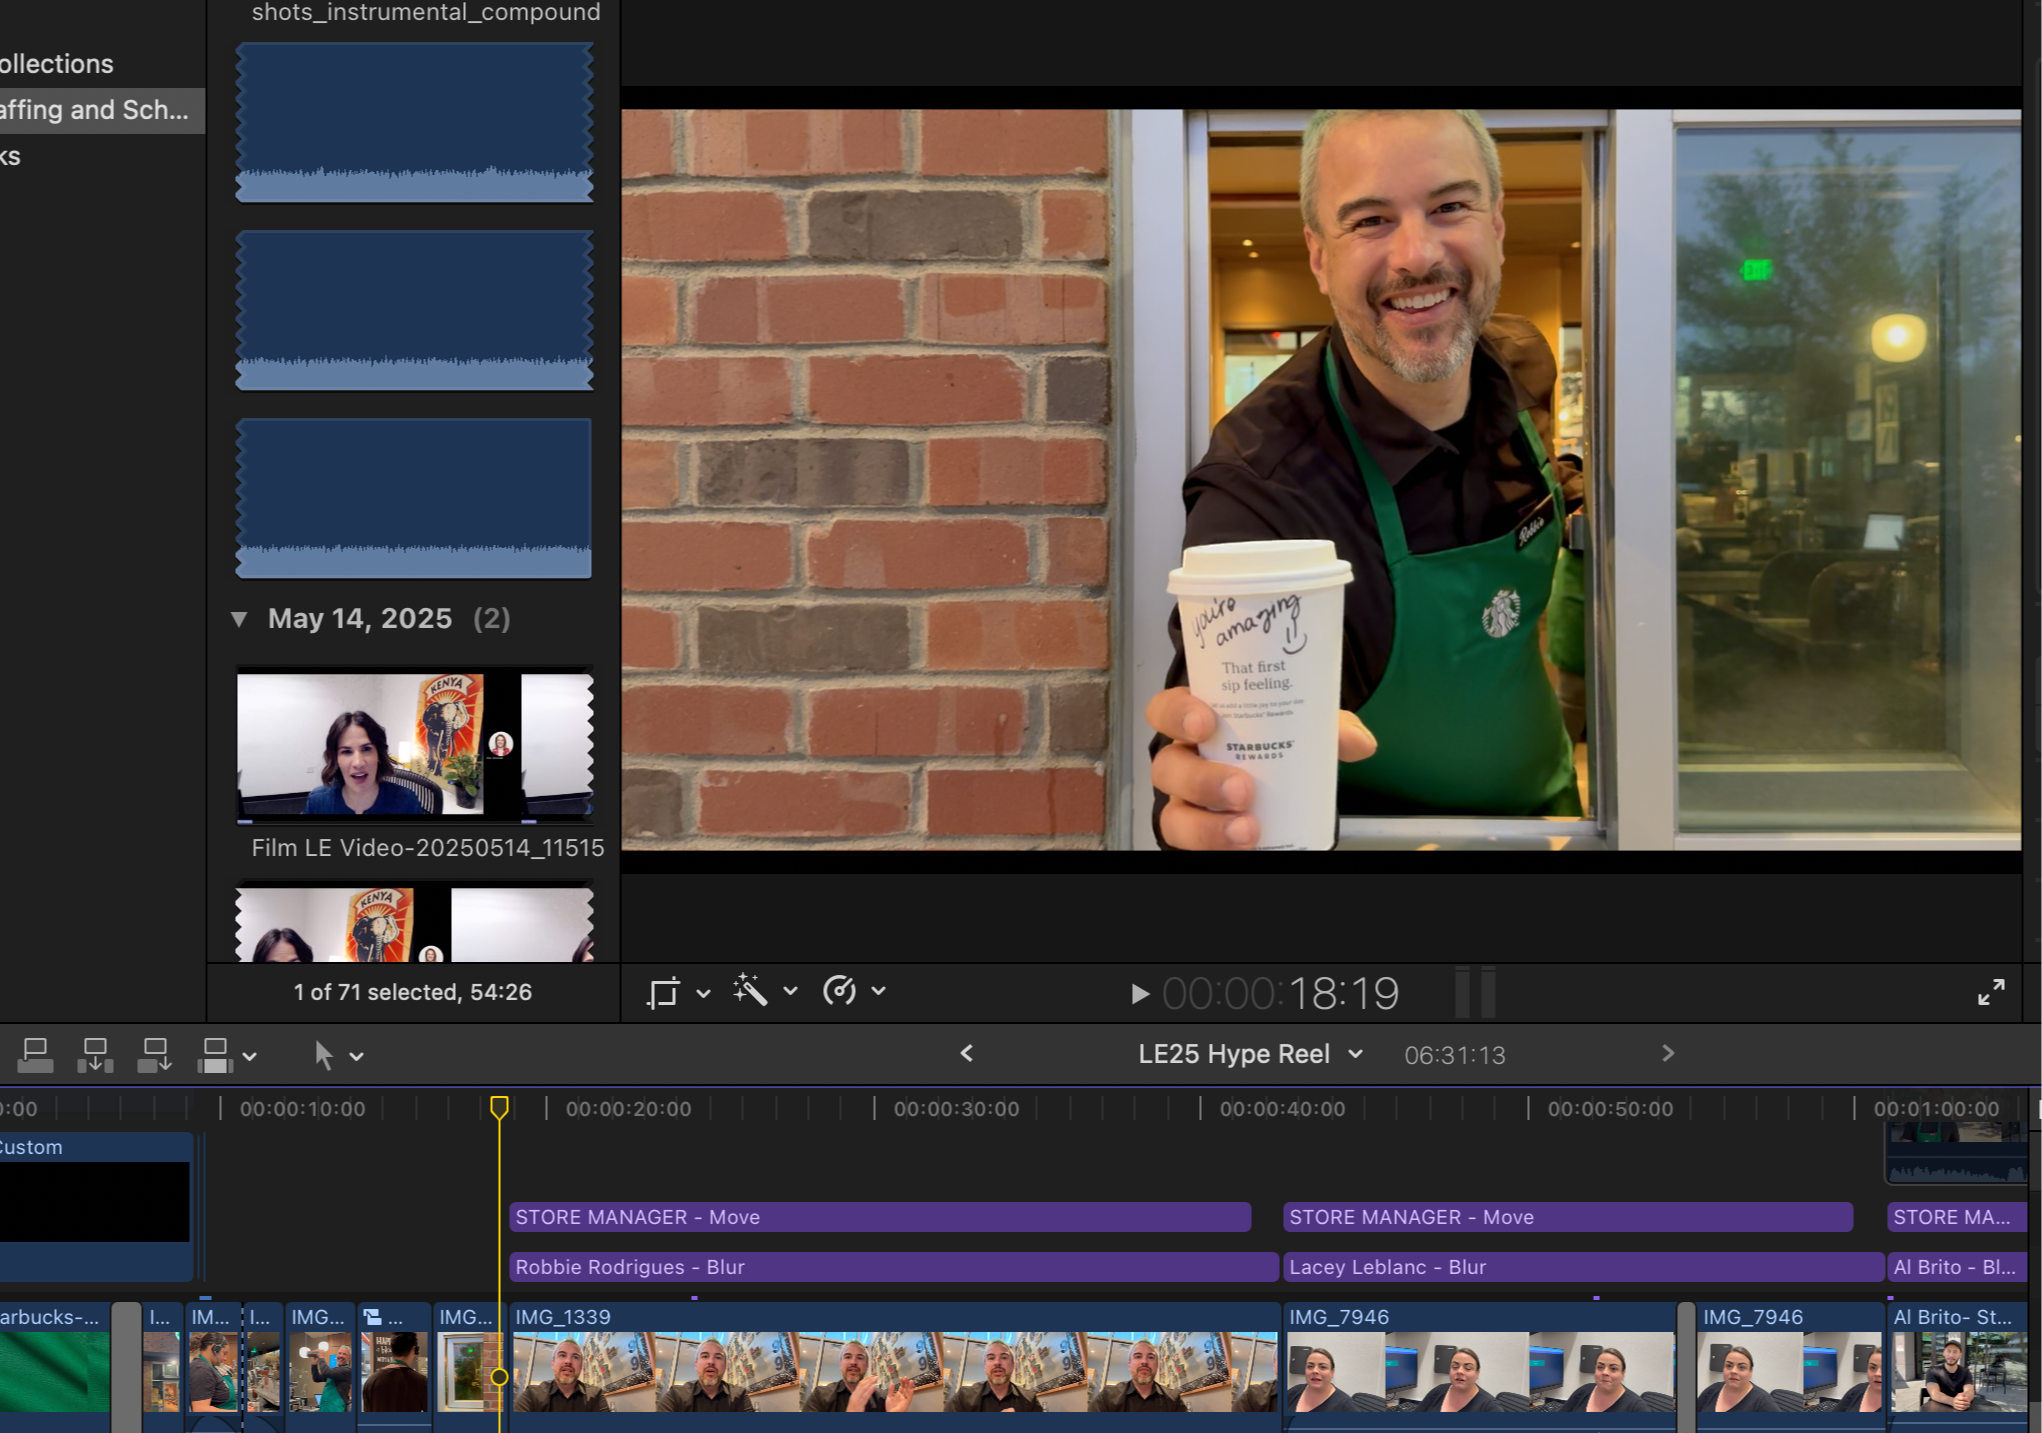Select the second STORE MANAGER - Move title
Viewport: 2042px width, 1433px height.
1568,1217
